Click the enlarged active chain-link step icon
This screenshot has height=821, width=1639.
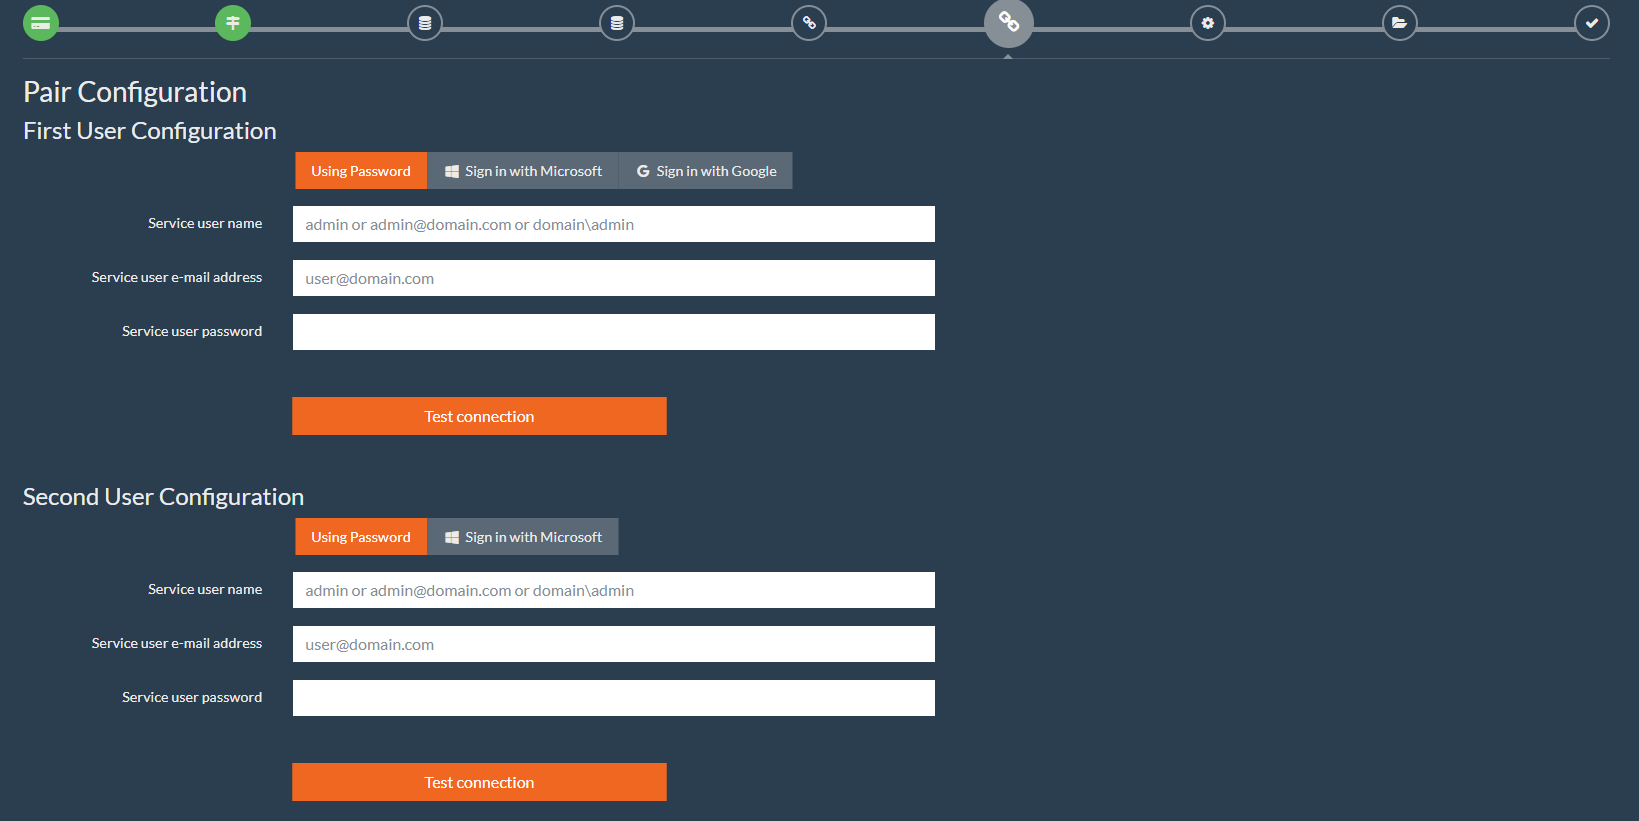[x=1008, y=23]
